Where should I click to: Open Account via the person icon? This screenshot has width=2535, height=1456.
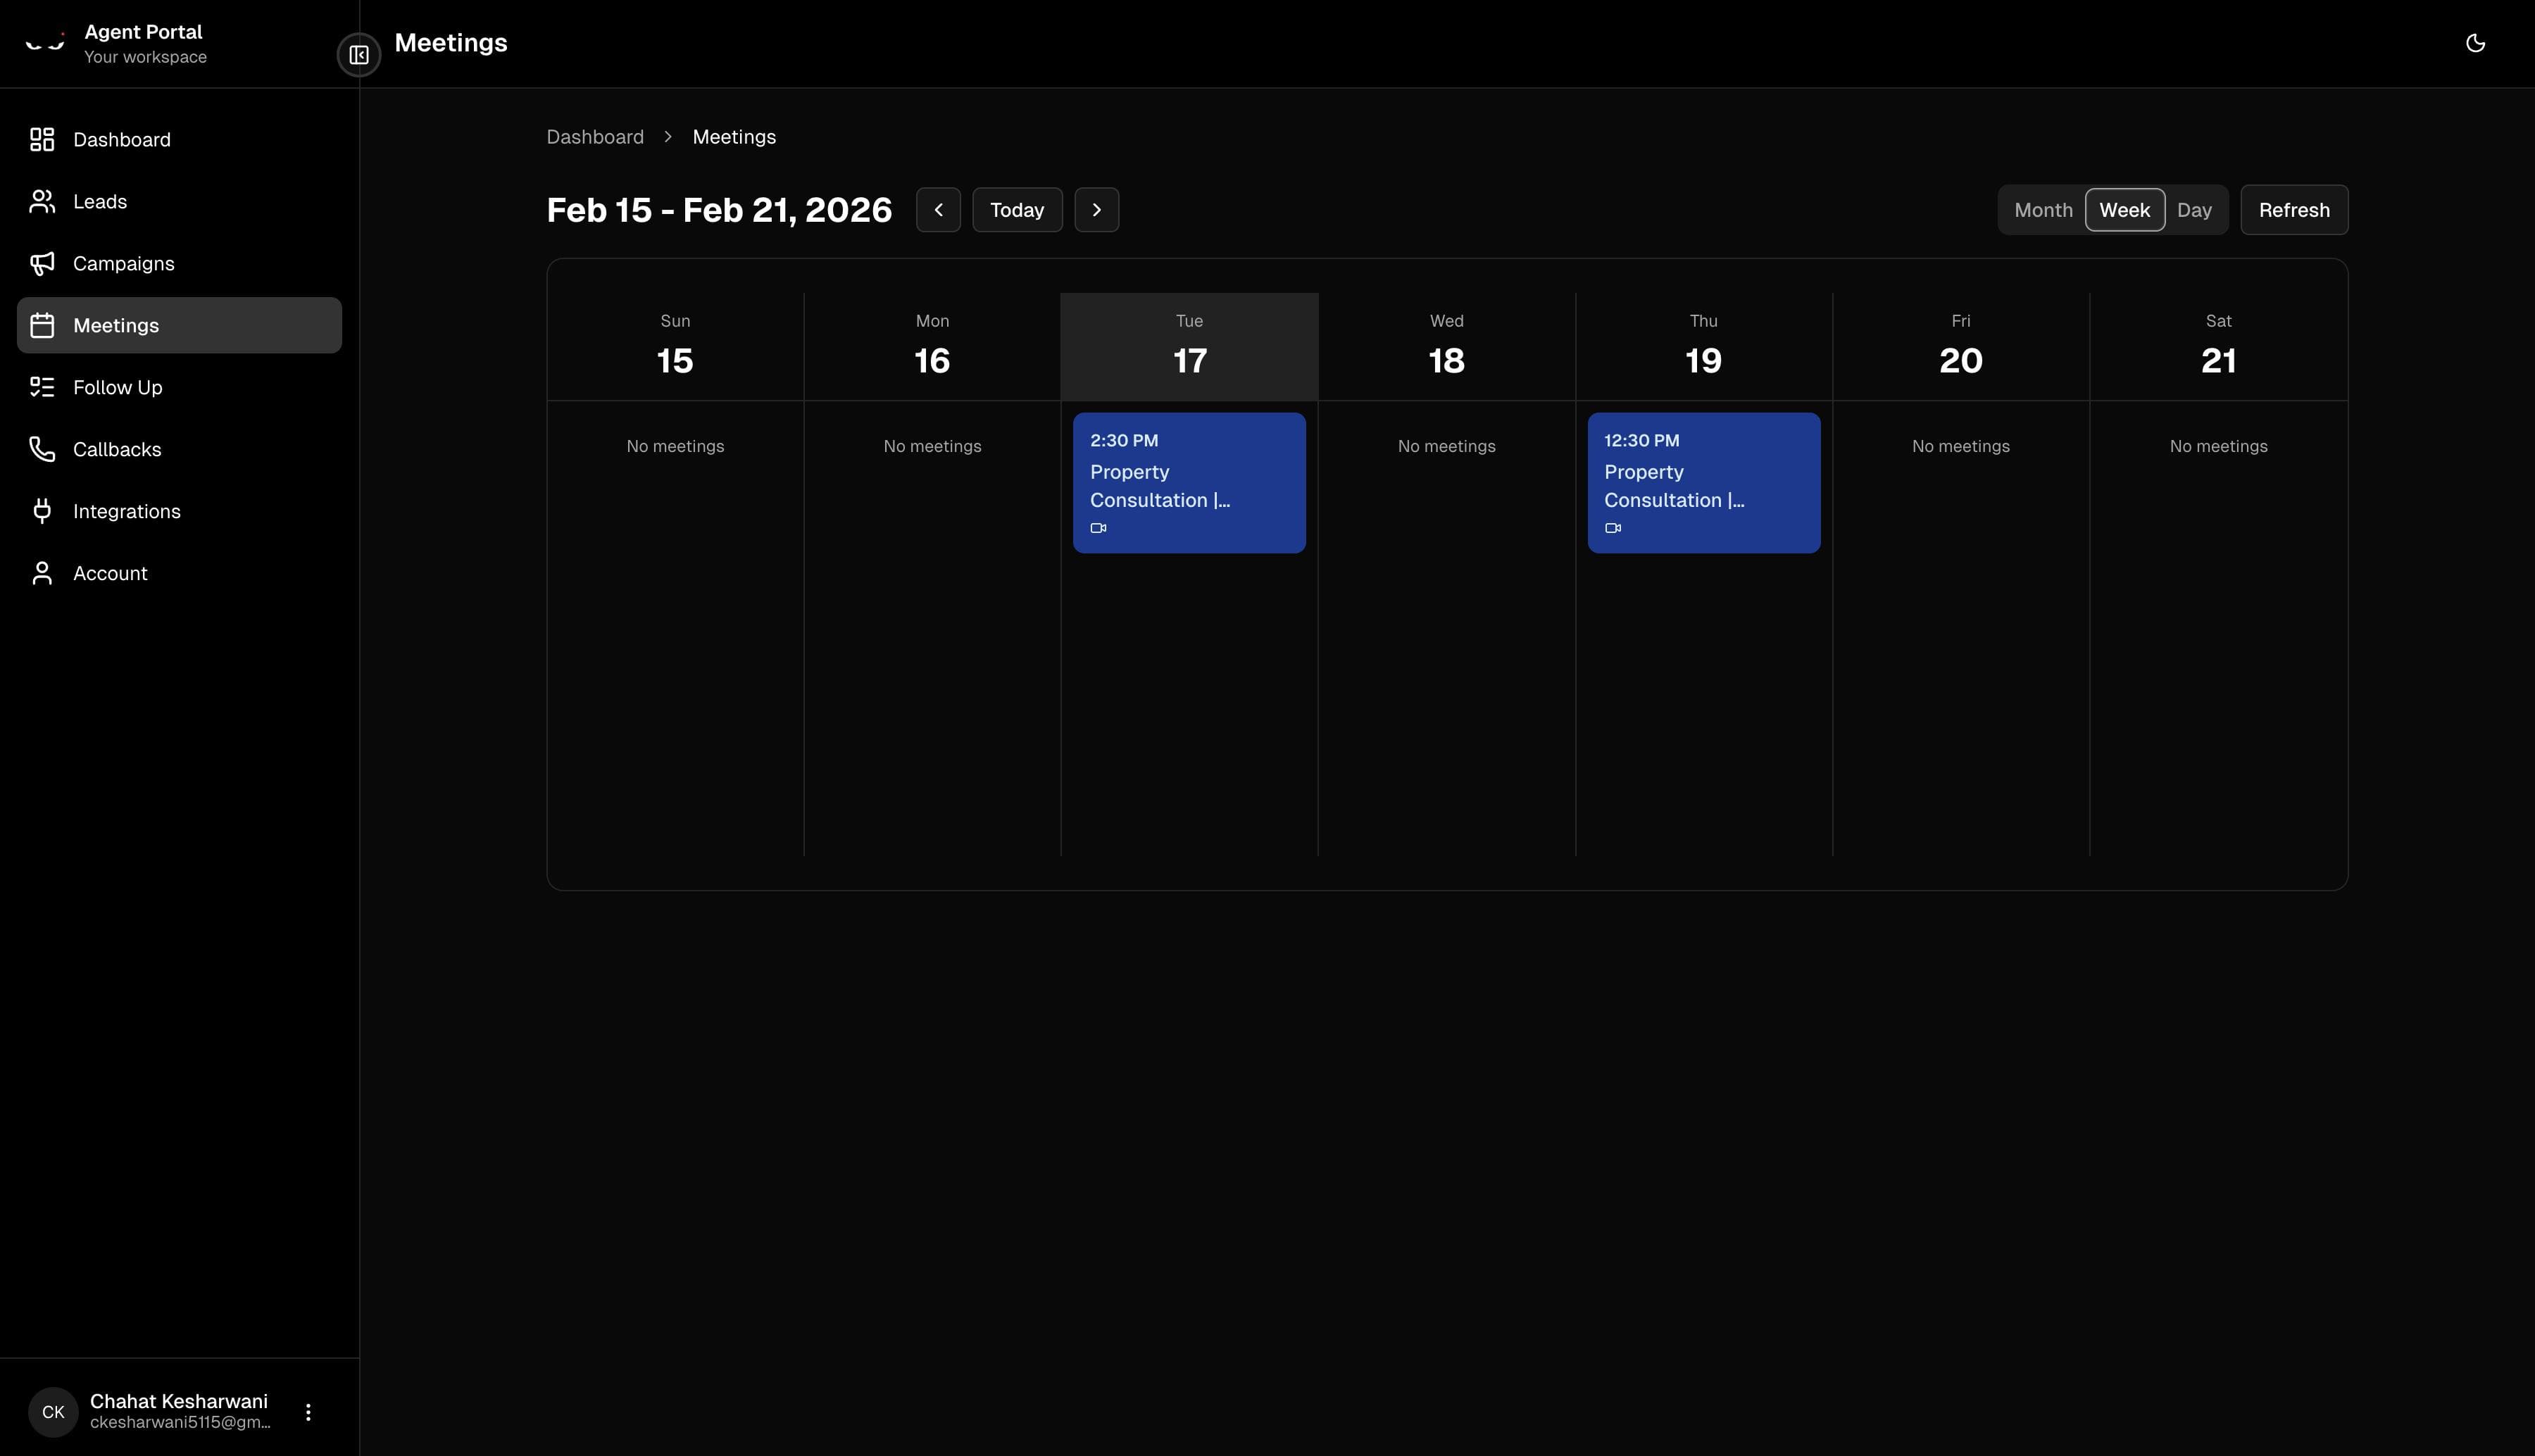click(41, 573)
